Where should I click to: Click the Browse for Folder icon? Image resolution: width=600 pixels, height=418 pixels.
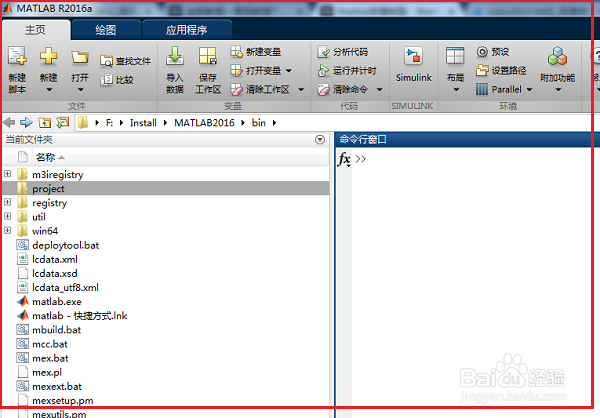click(63, 122)
